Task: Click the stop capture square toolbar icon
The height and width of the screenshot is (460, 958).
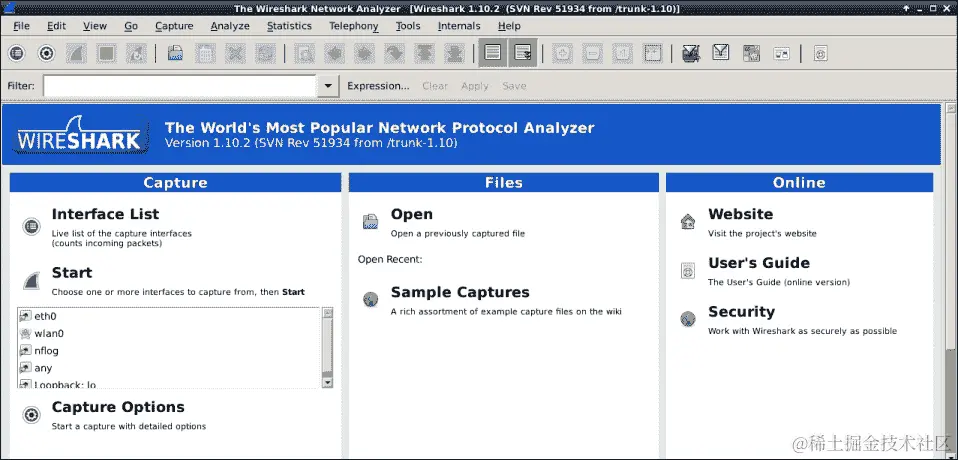Action: [107, 54]
